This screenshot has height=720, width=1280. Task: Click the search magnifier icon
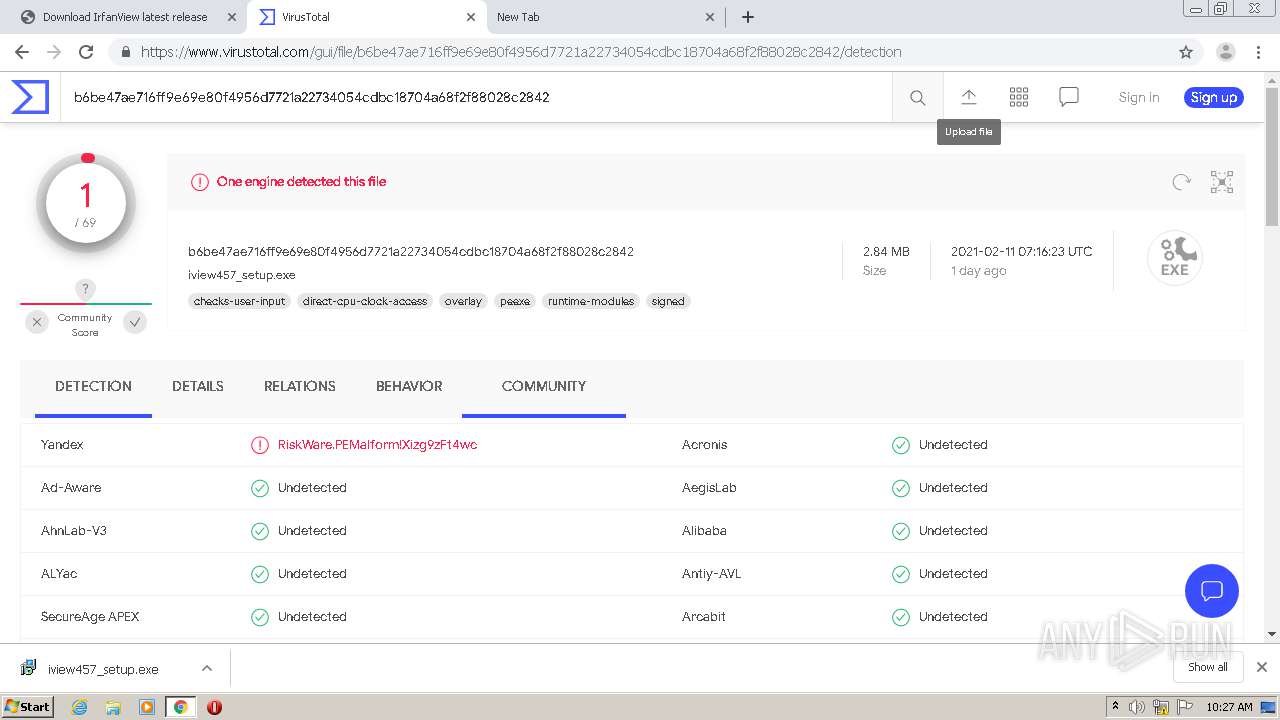[x=917, y=97]
